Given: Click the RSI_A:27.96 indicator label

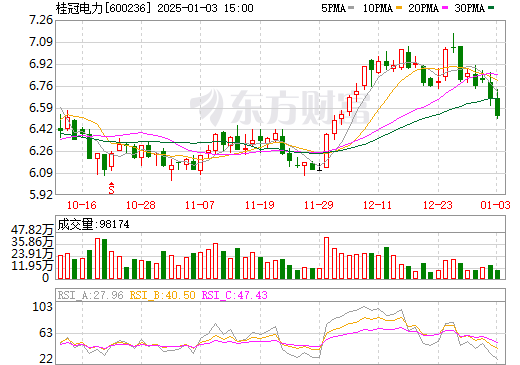Looking at the screenshot, I should [90, 295].
